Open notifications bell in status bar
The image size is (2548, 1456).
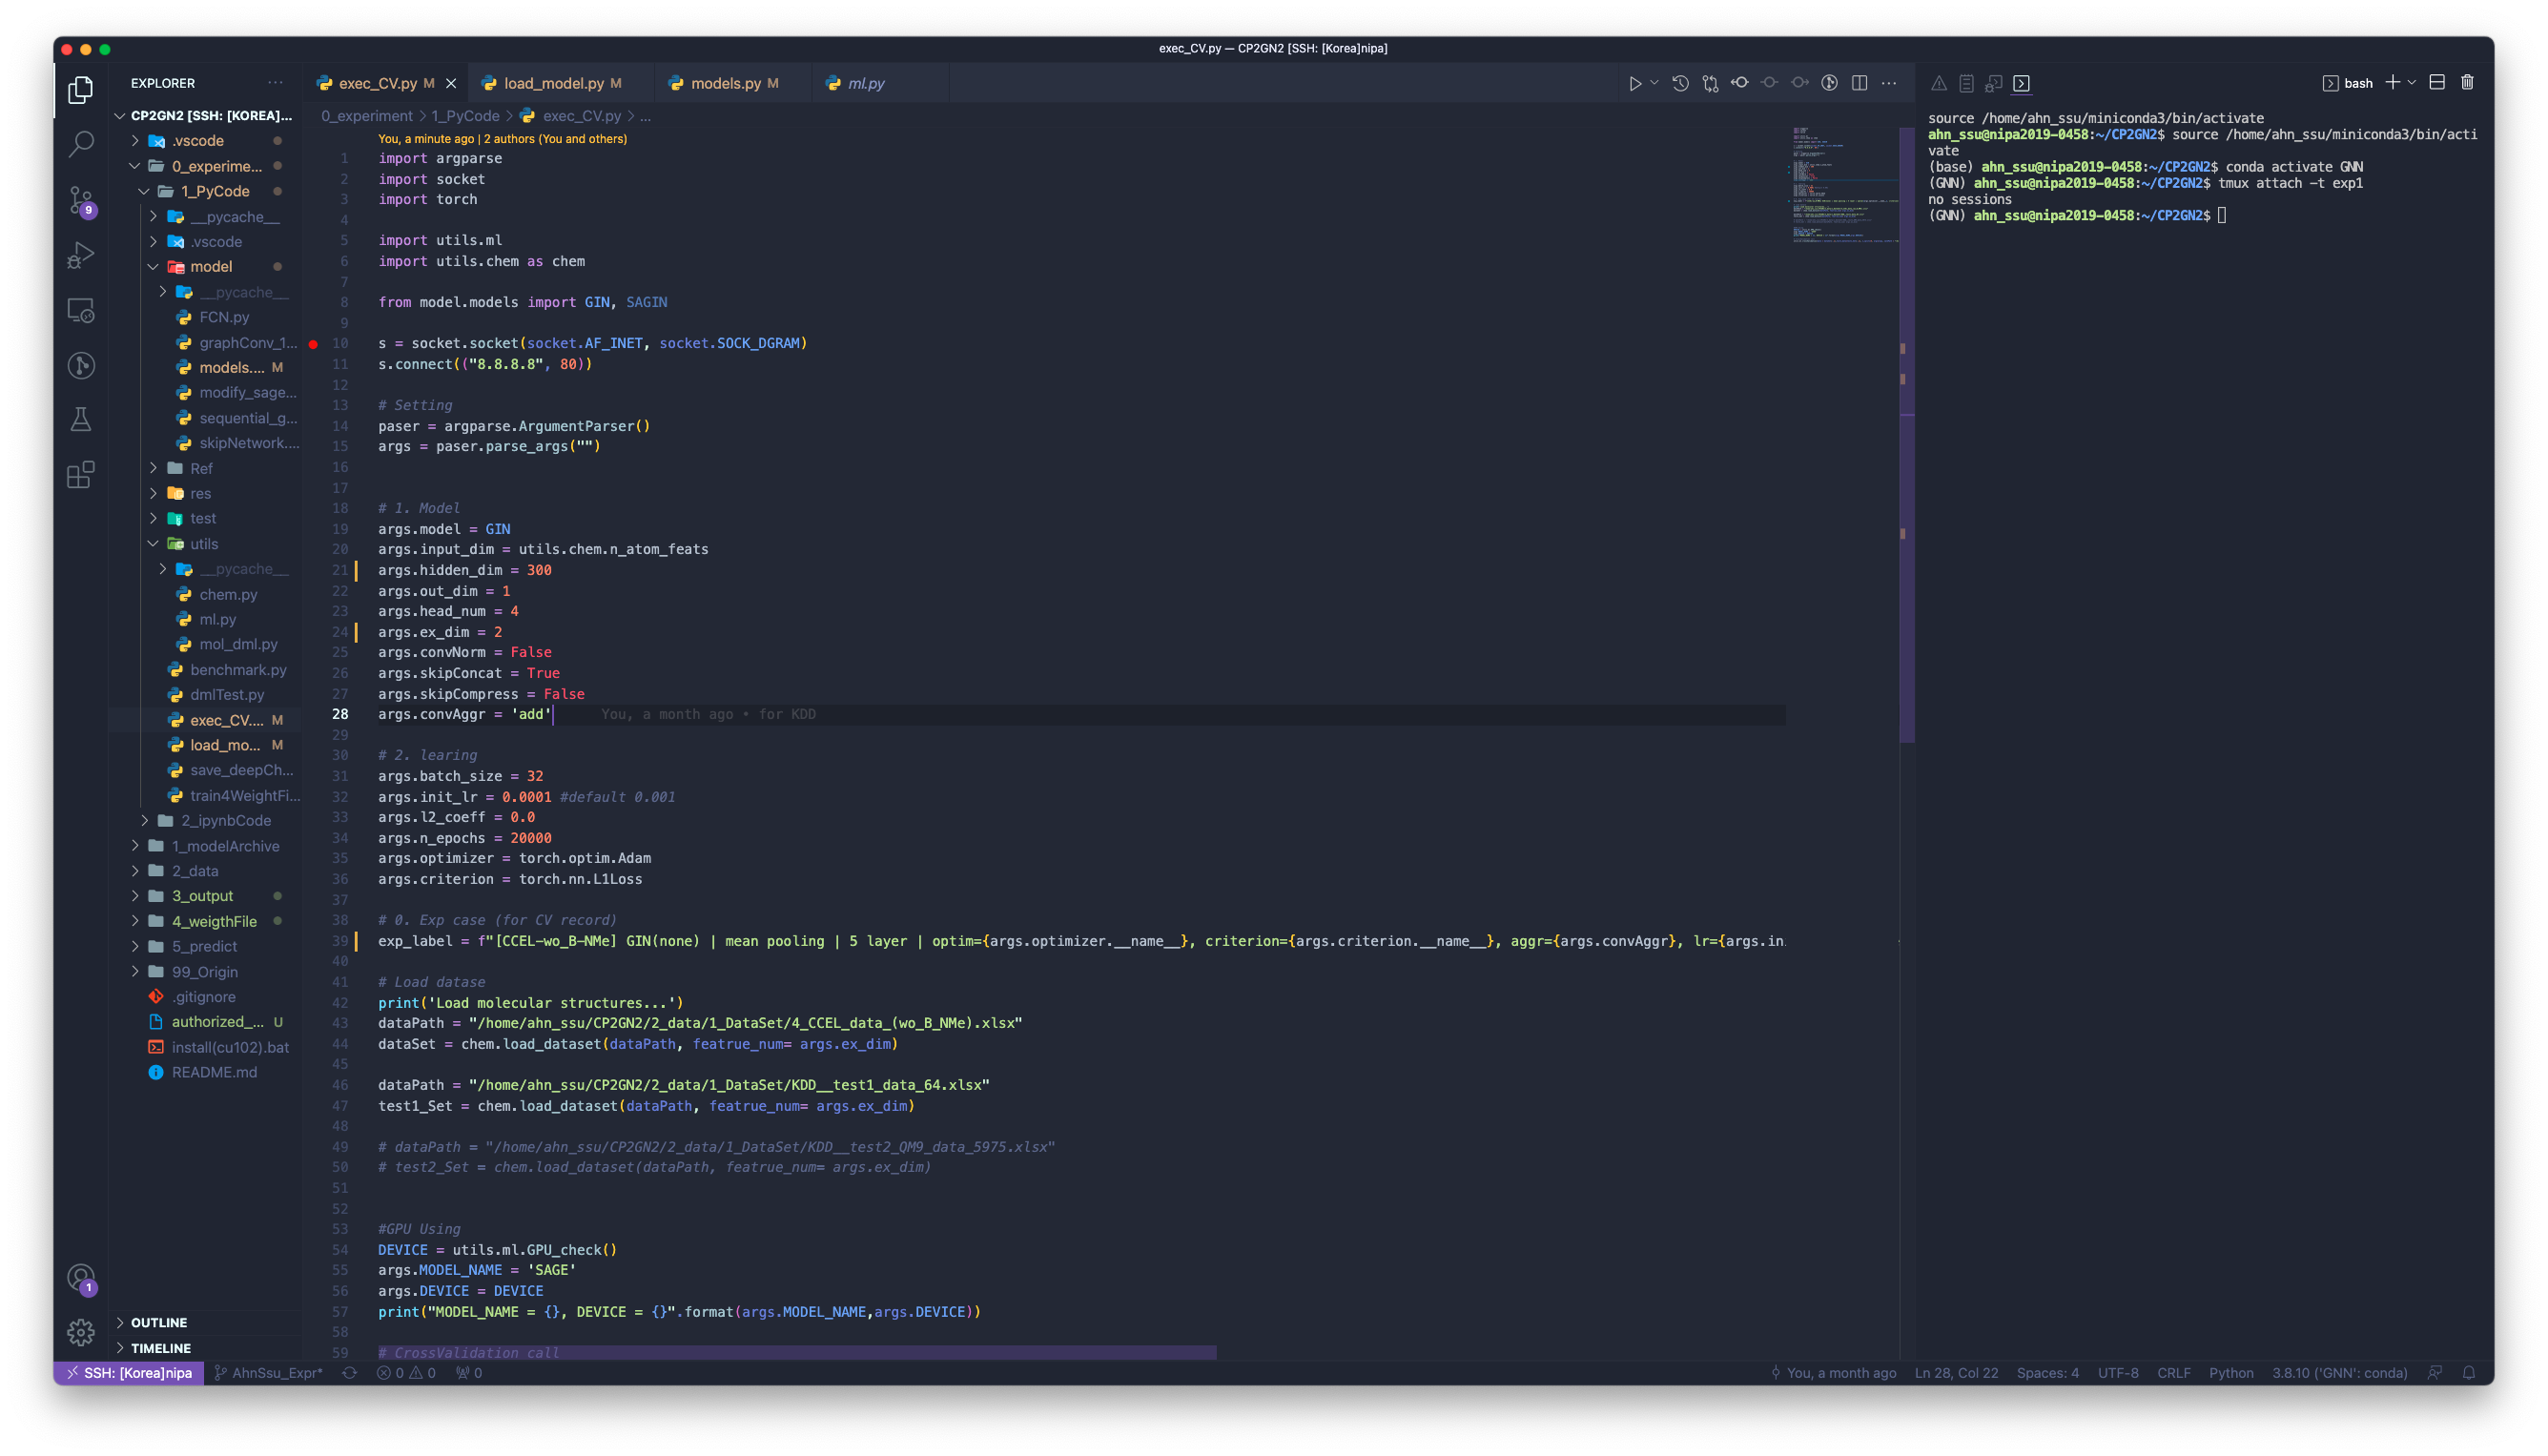click(x=2468, y=1373)
